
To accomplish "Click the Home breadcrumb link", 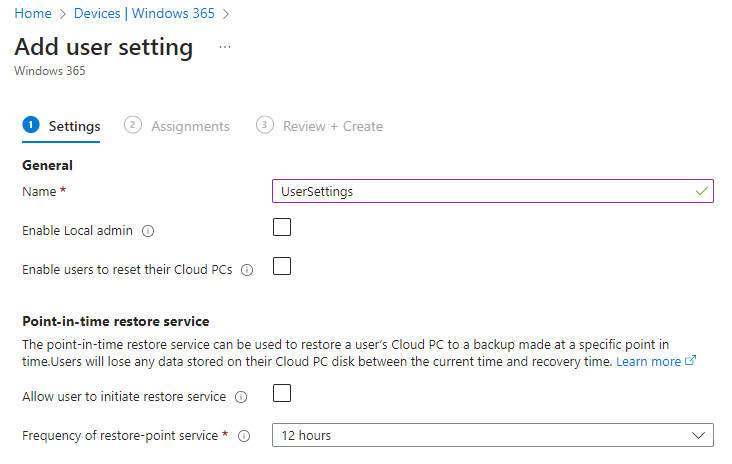I will tap(33, 14).
